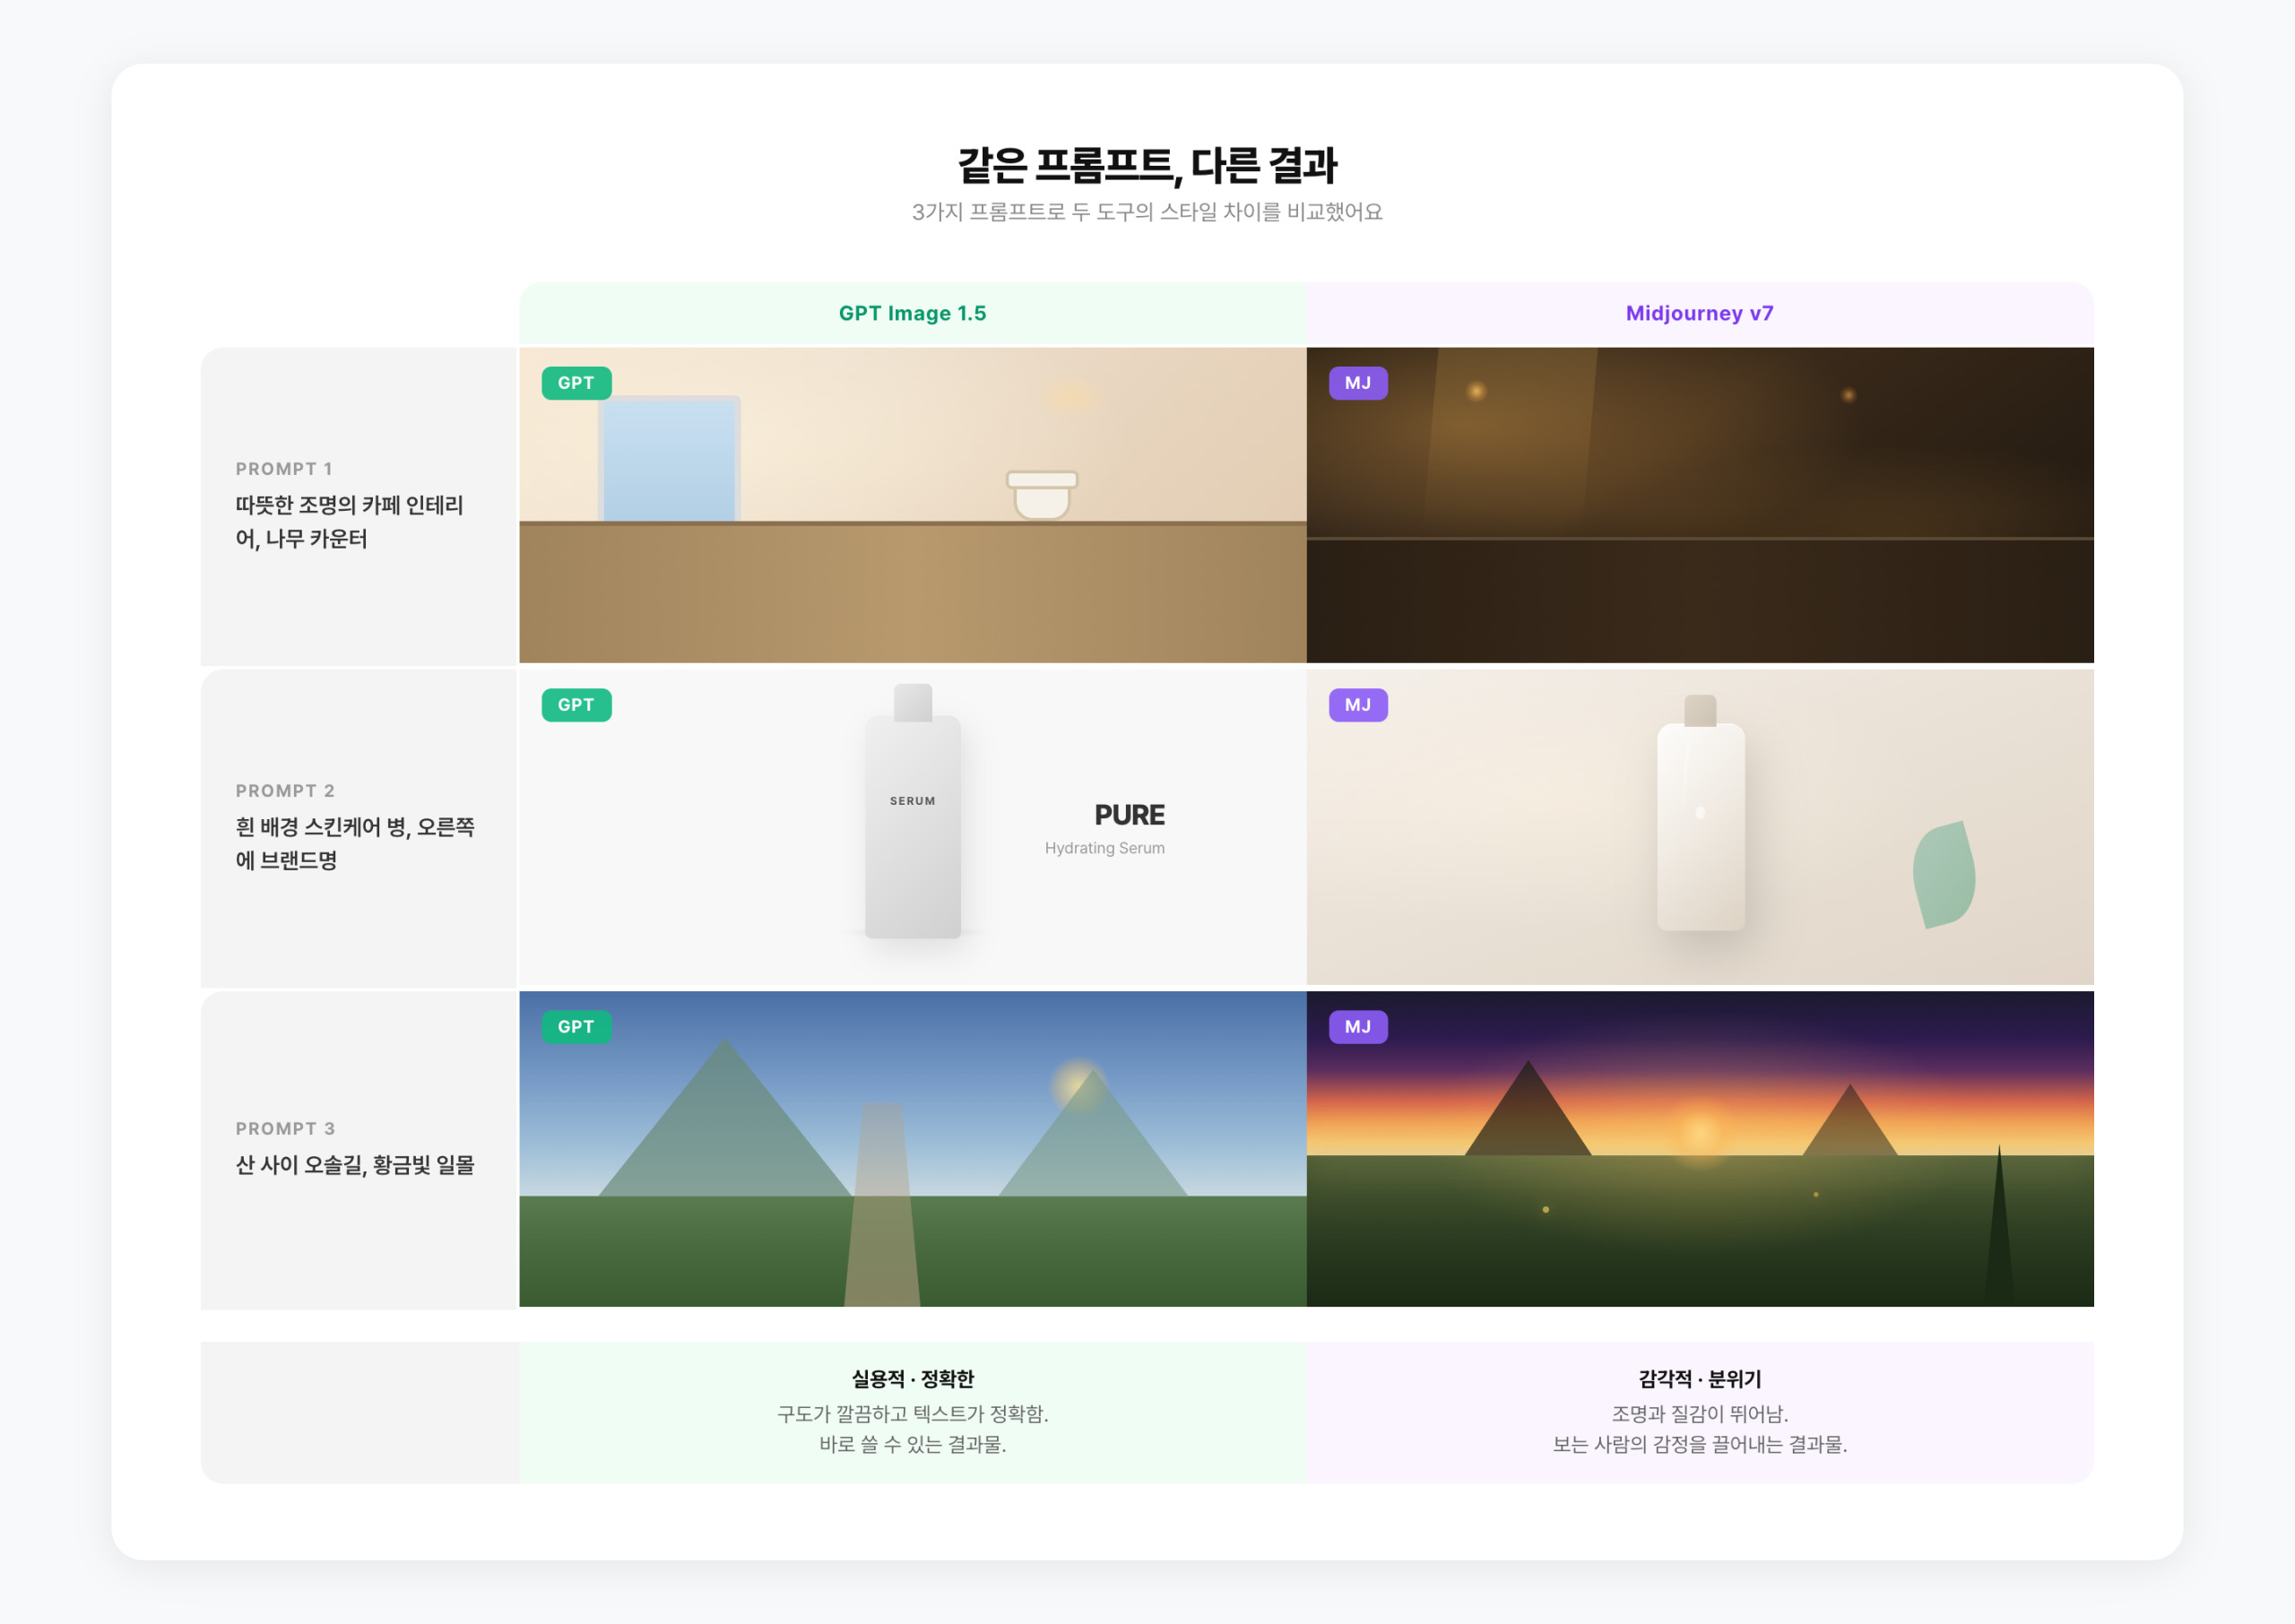Click the blue window shape in the GPT cafe image
The width and height of the screenshot is (2295, 1624).
coord(670,458)
